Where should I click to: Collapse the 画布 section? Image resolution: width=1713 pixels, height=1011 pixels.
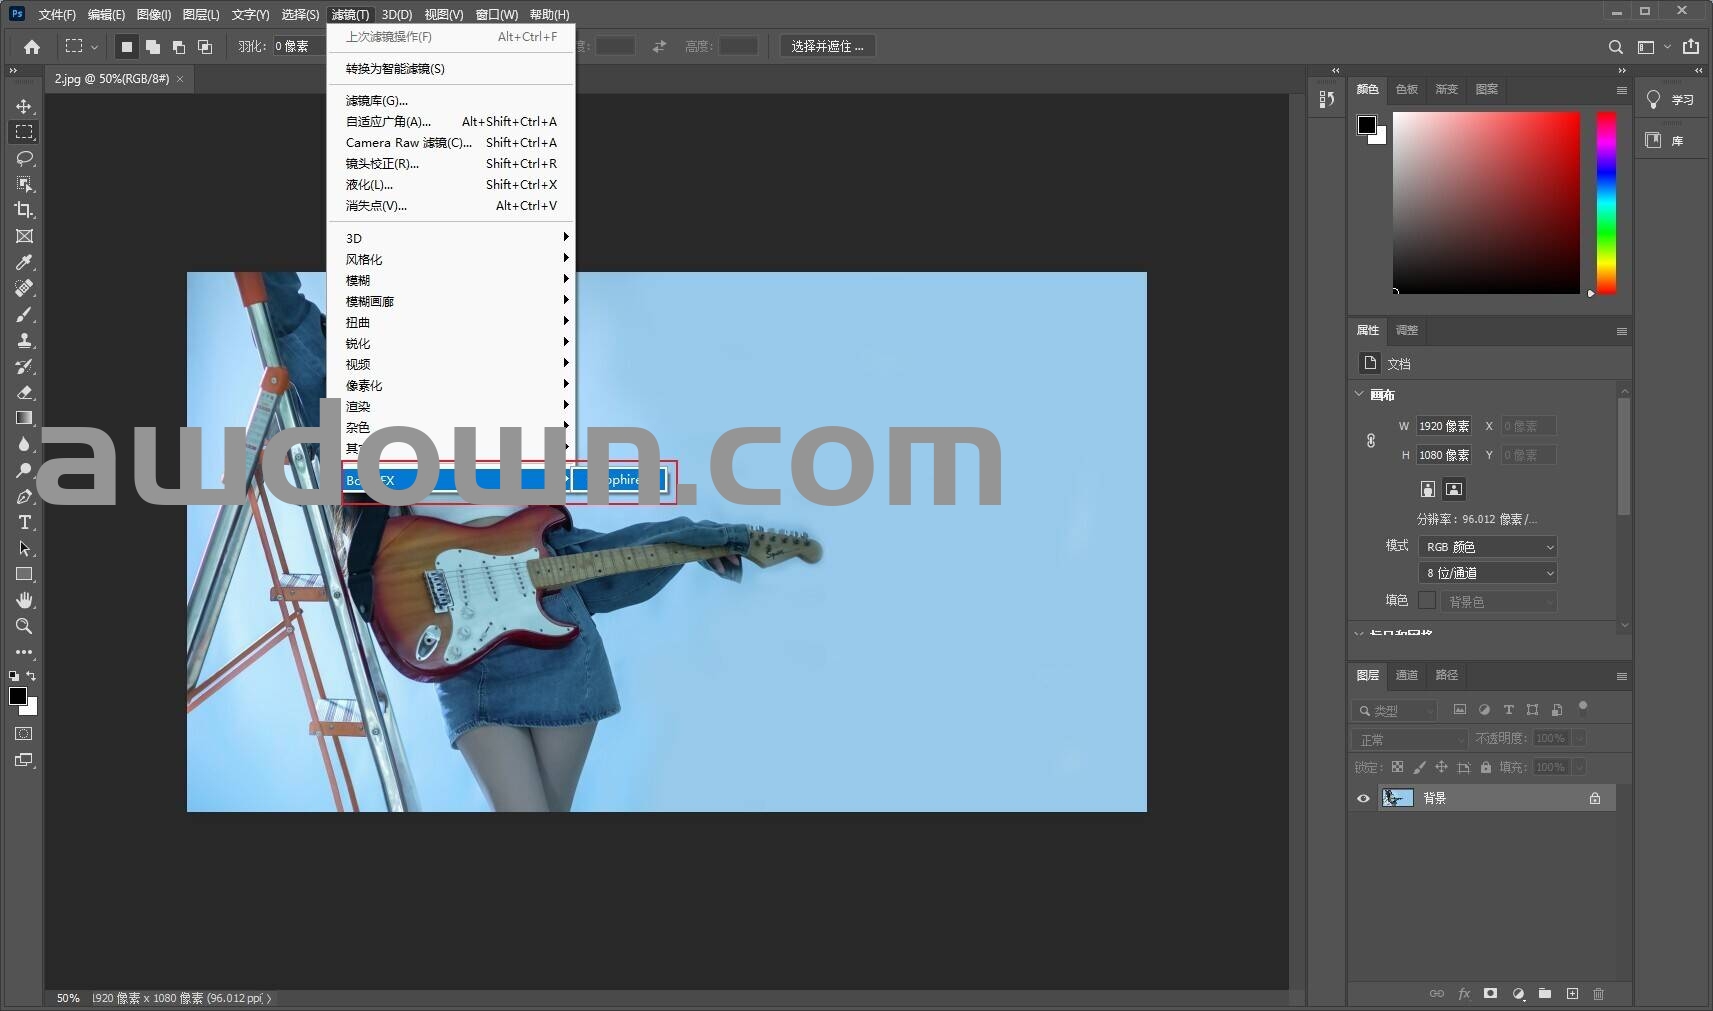tap(1359, 394)
